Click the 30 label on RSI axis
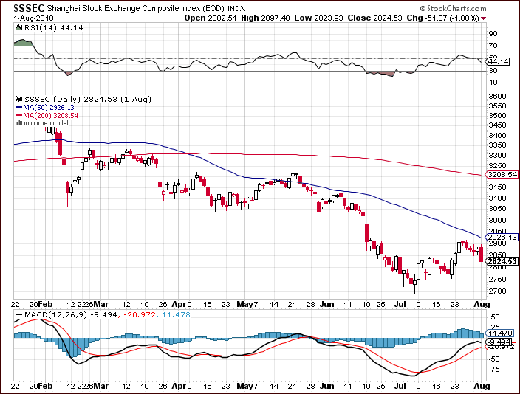520x394 pixels. point(493,71)
